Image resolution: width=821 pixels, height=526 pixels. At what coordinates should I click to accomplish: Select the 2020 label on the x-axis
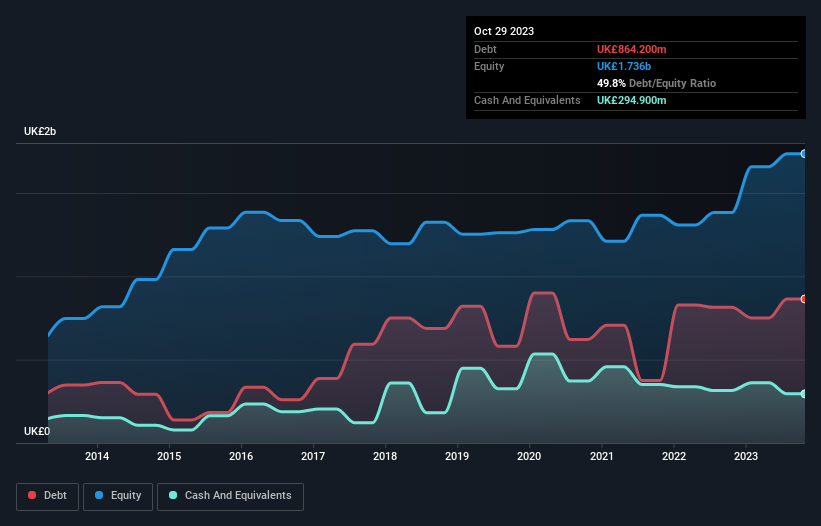pyautogui.click(x=529, y=457)
